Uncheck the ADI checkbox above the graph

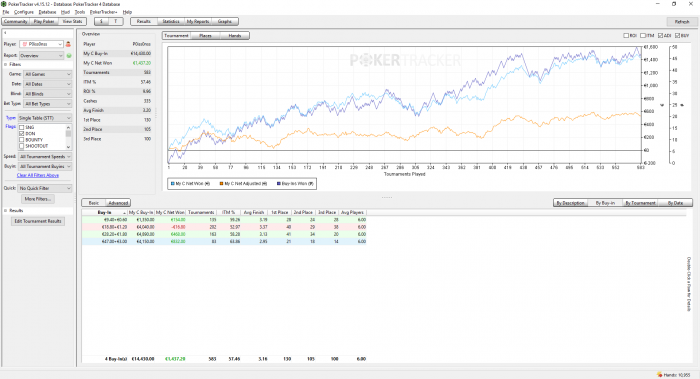pos(660,35)
